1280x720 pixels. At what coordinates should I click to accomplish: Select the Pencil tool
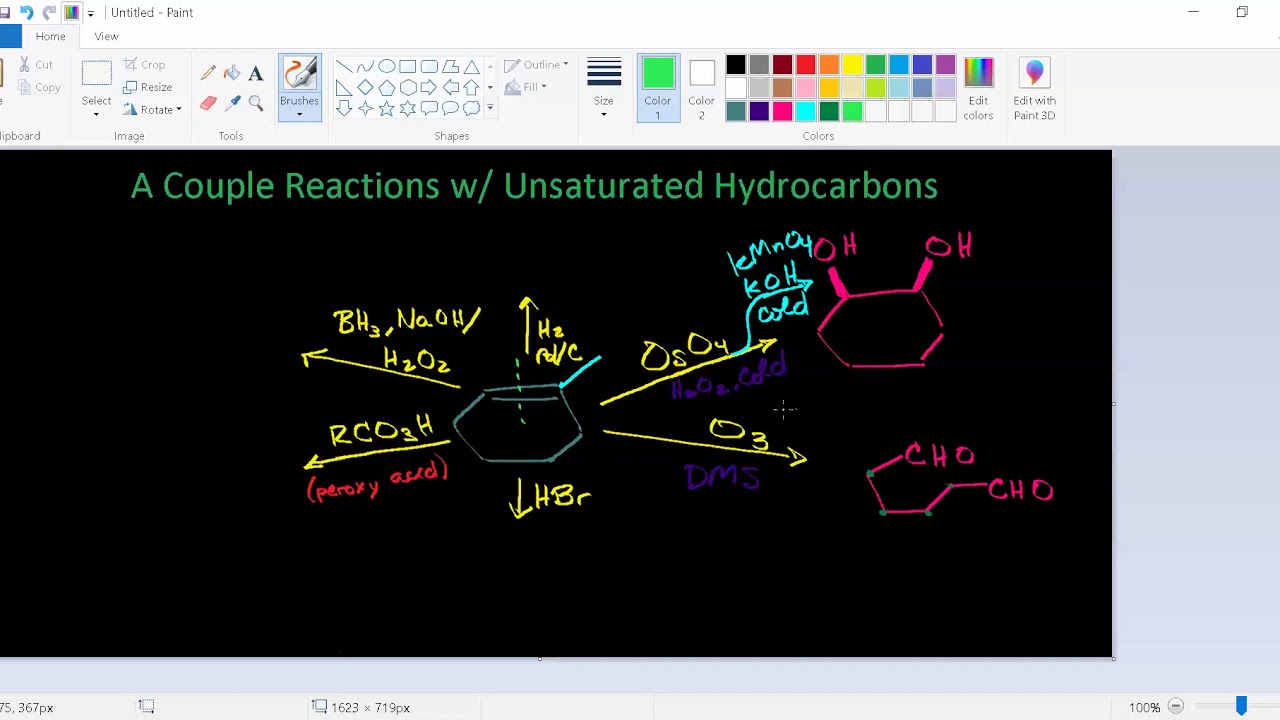click(x=208, y=73)
